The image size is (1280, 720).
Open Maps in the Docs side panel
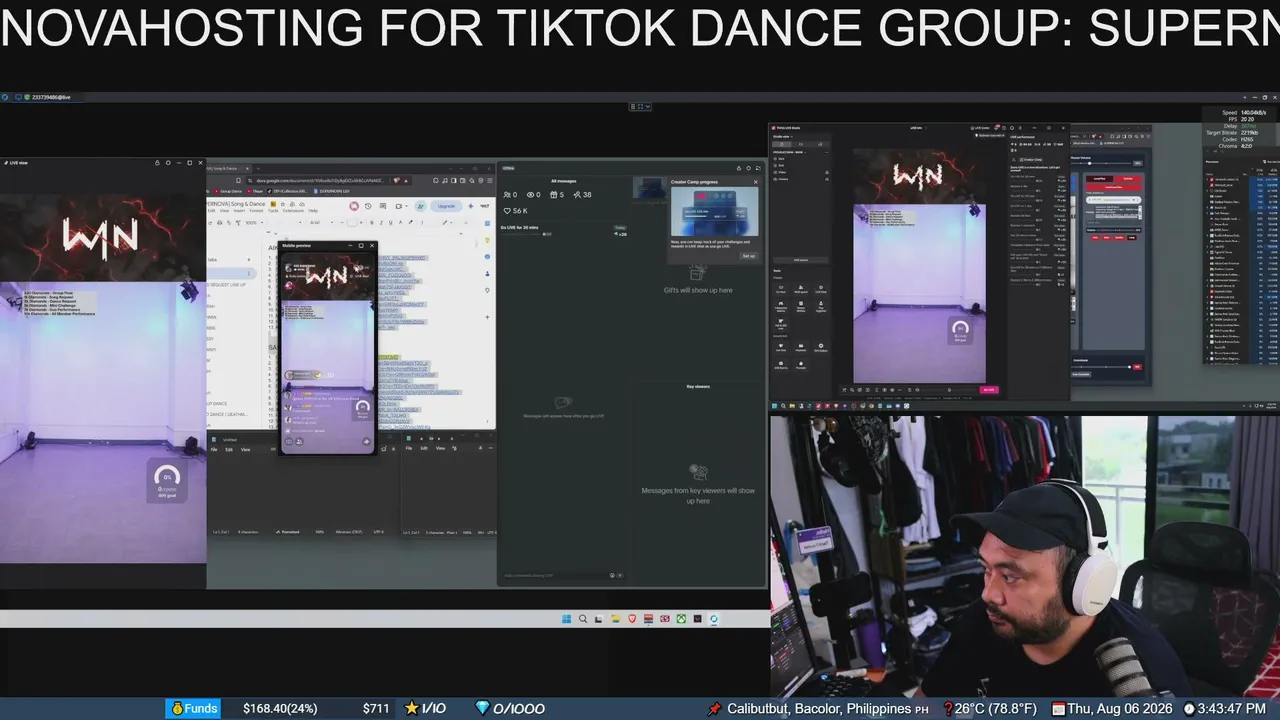pos(487,290)
